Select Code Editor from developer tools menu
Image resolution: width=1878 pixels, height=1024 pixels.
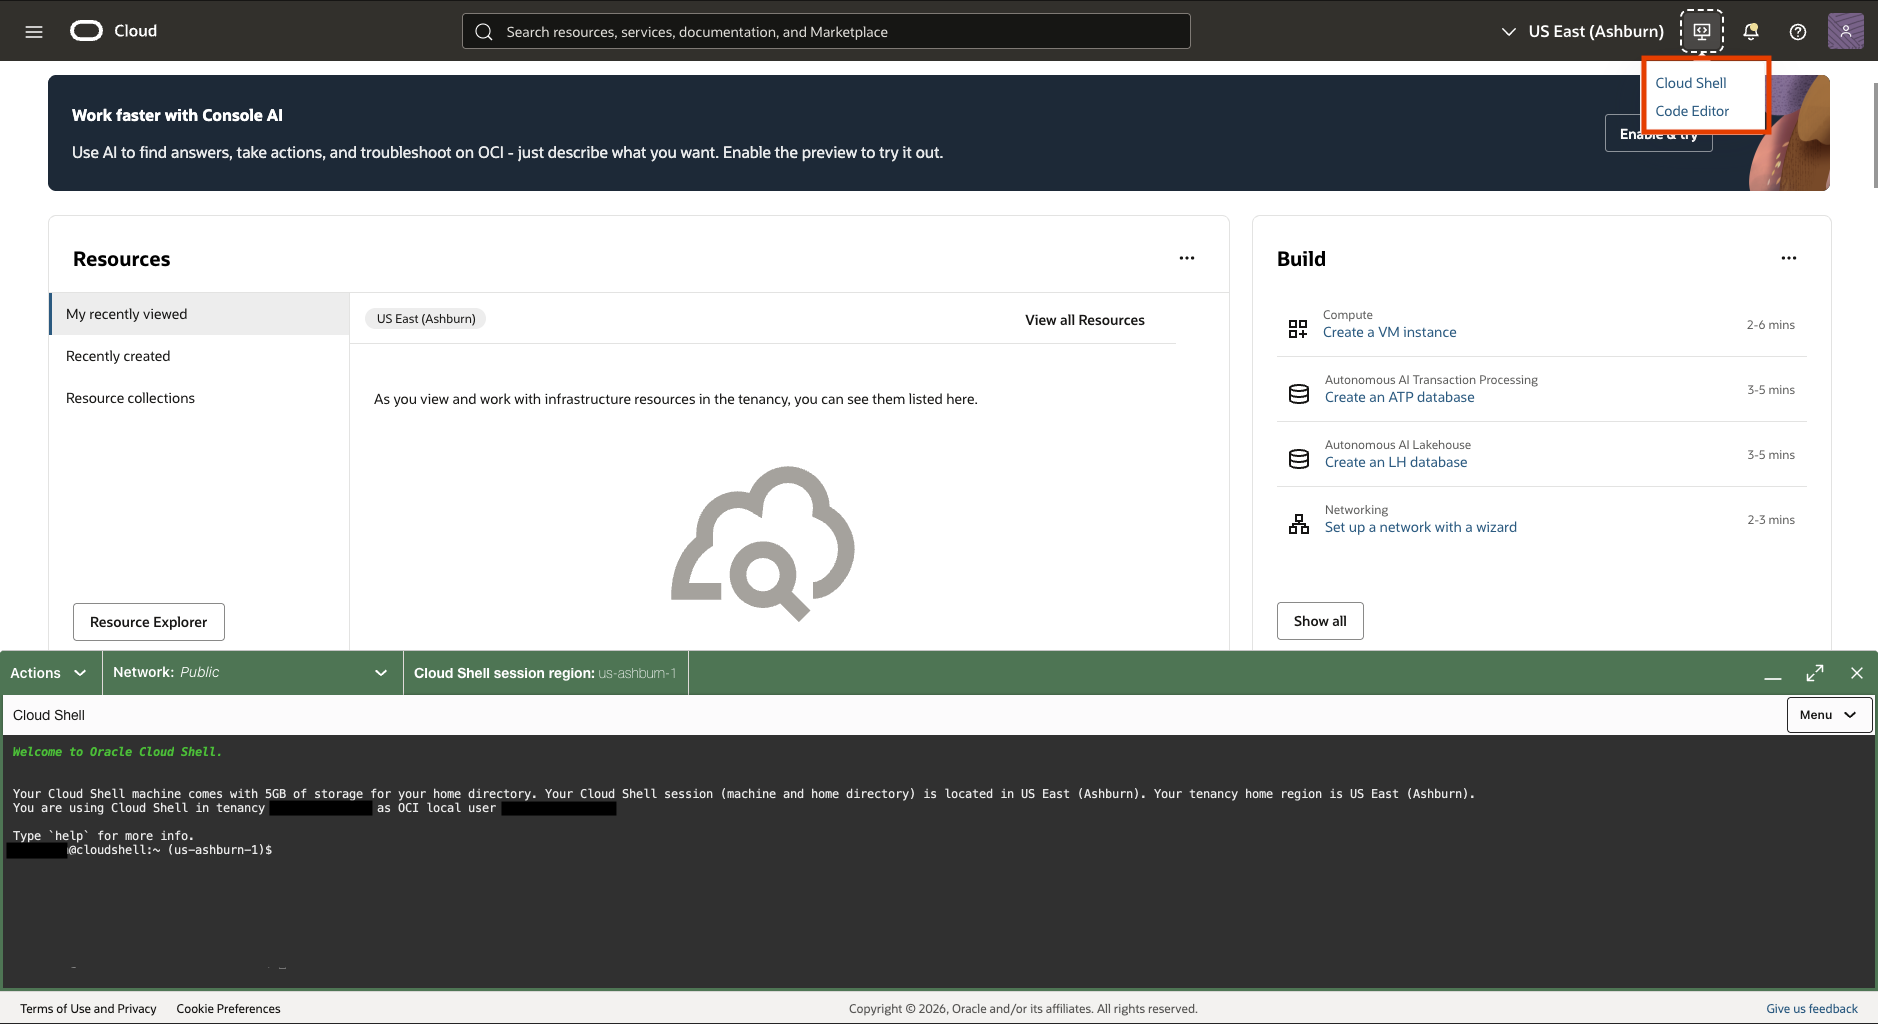[x=1692, y=111]
